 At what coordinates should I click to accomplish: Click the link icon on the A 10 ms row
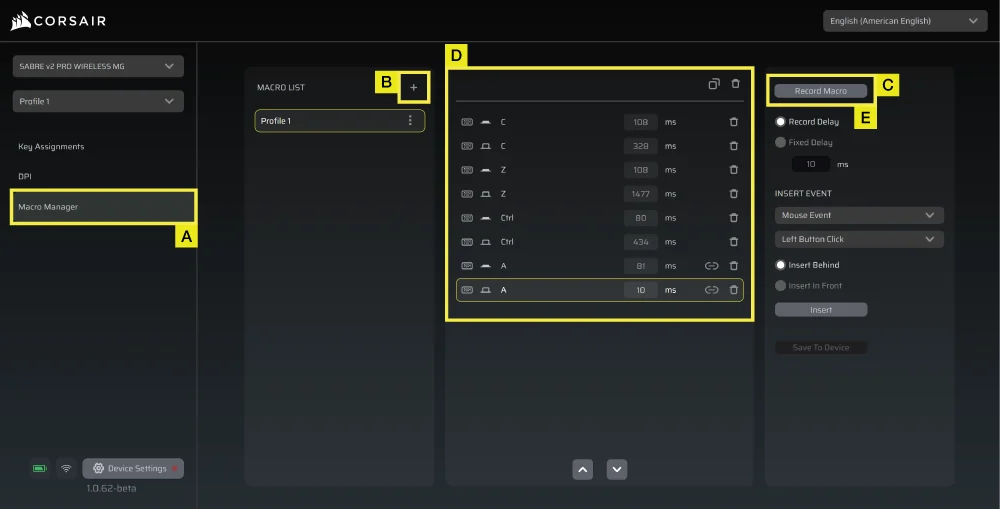pyautogui.click(x=712, y=290)
